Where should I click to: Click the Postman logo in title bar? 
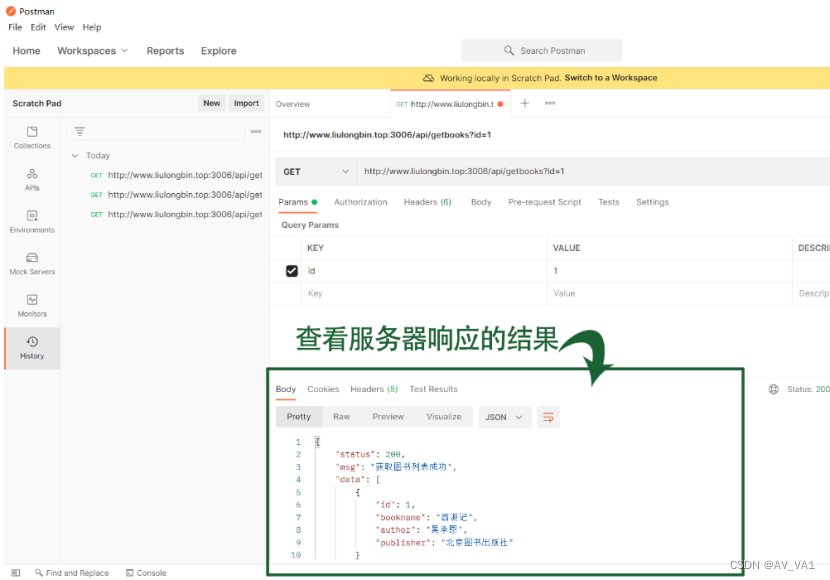11,11
